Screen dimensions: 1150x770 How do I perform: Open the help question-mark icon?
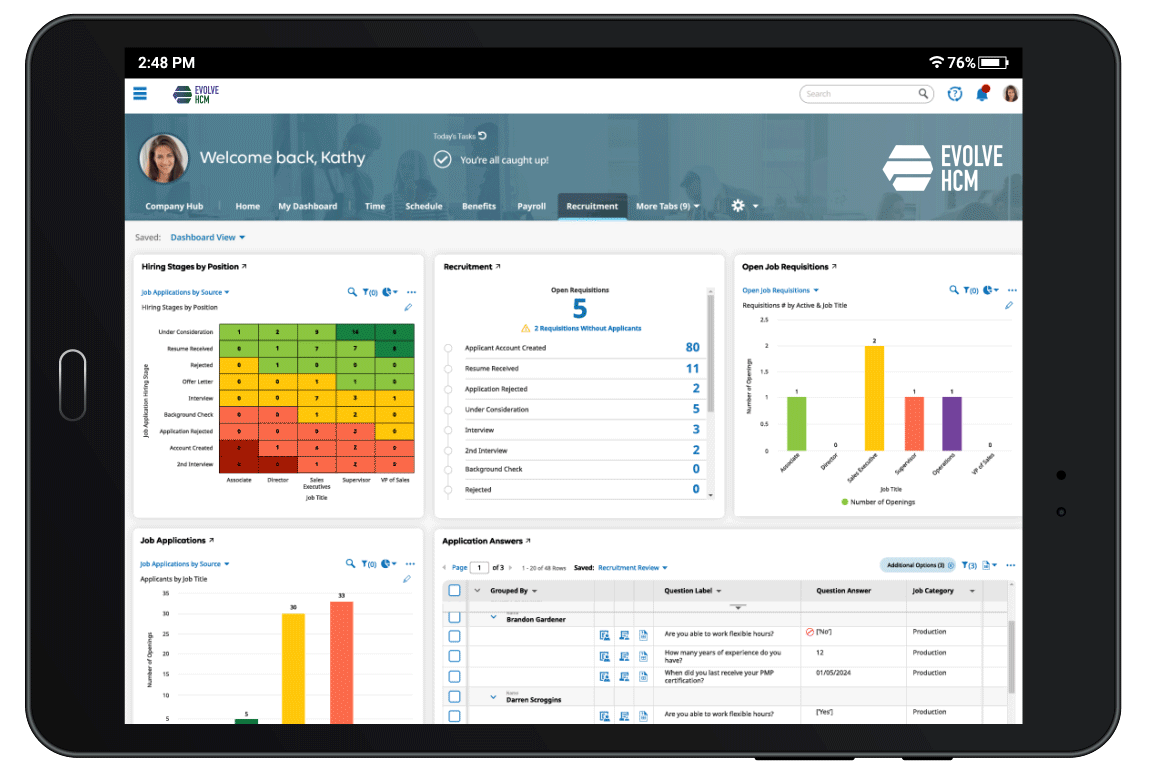954,94
